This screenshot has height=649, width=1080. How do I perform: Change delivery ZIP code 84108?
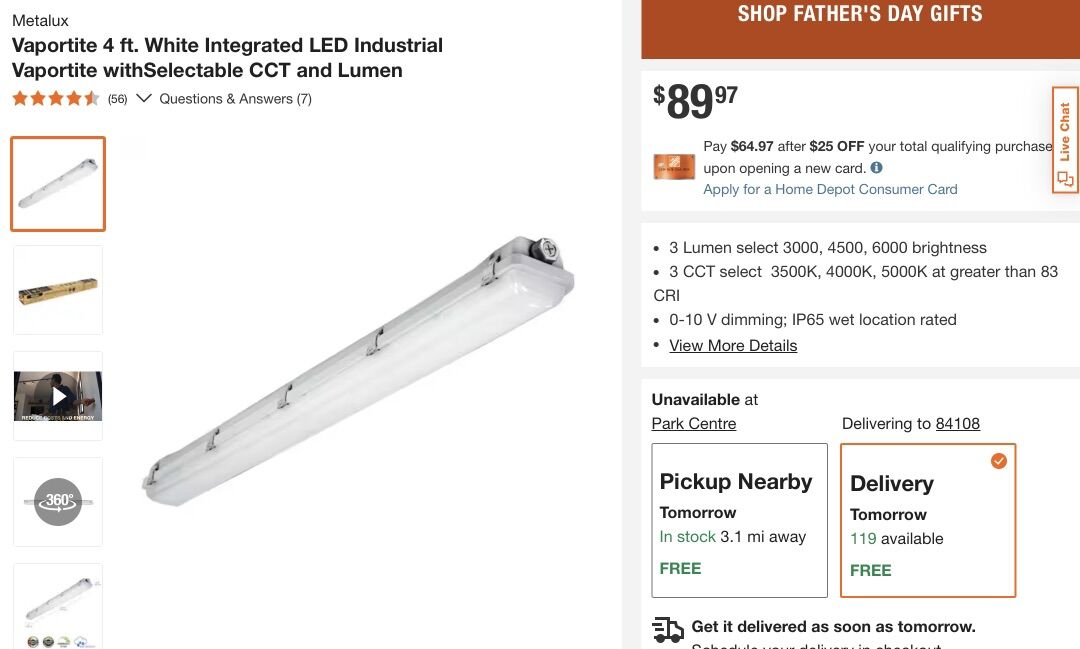tap(957, 423)
